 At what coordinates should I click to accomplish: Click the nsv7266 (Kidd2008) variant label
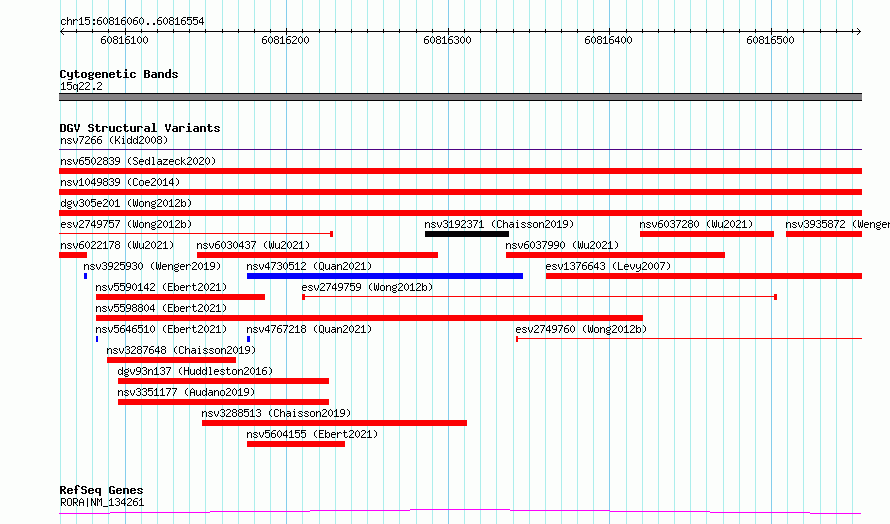114,140
